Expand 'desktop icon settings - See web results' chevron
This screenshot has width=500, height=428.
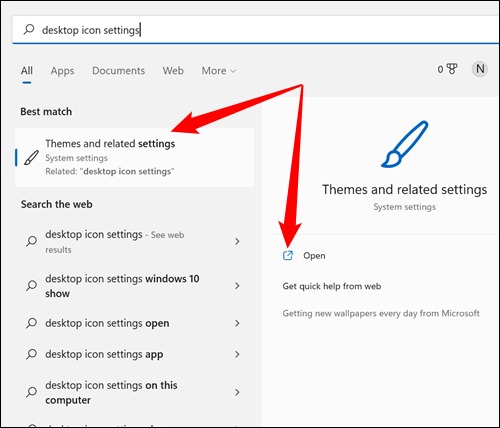coord(237,241)
